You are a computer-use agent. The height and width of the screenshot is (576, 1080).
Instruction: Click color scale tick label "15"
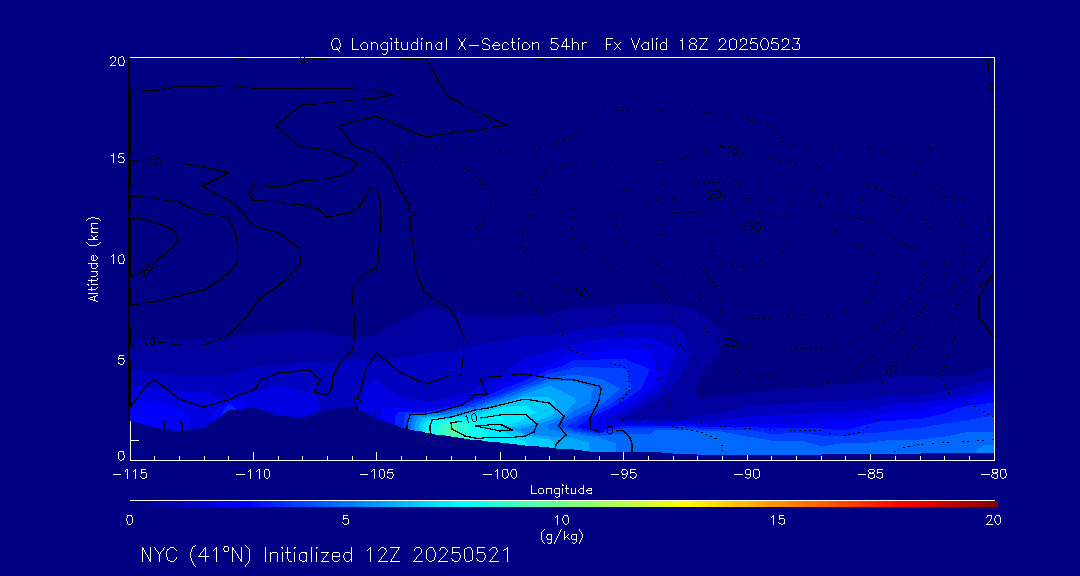(777, 521)
